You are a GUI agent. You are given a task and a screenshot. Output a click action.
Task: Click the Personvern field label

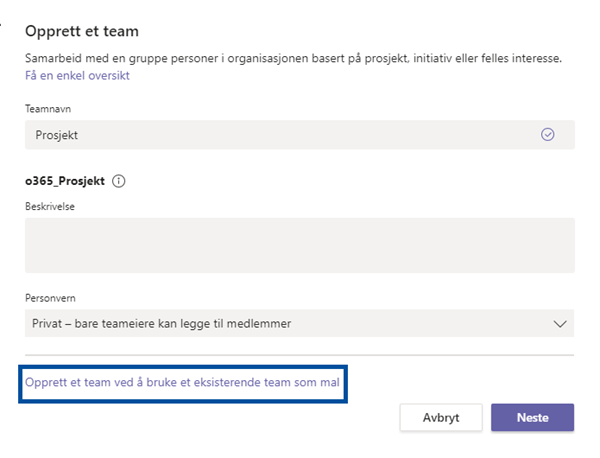pyautogui.click(x=51, y=297)
